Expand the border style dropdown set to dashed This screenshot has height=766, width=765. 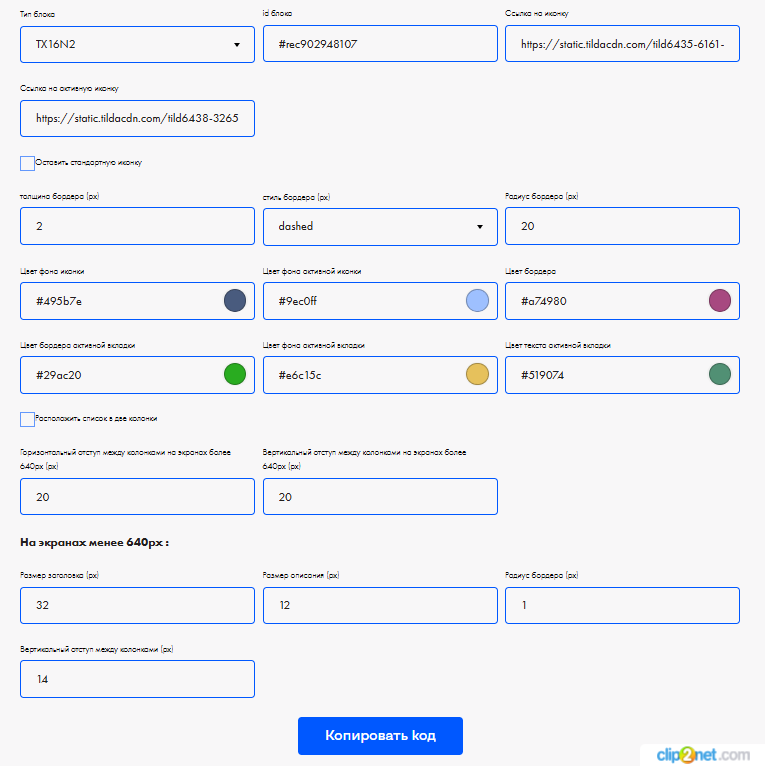380,227
